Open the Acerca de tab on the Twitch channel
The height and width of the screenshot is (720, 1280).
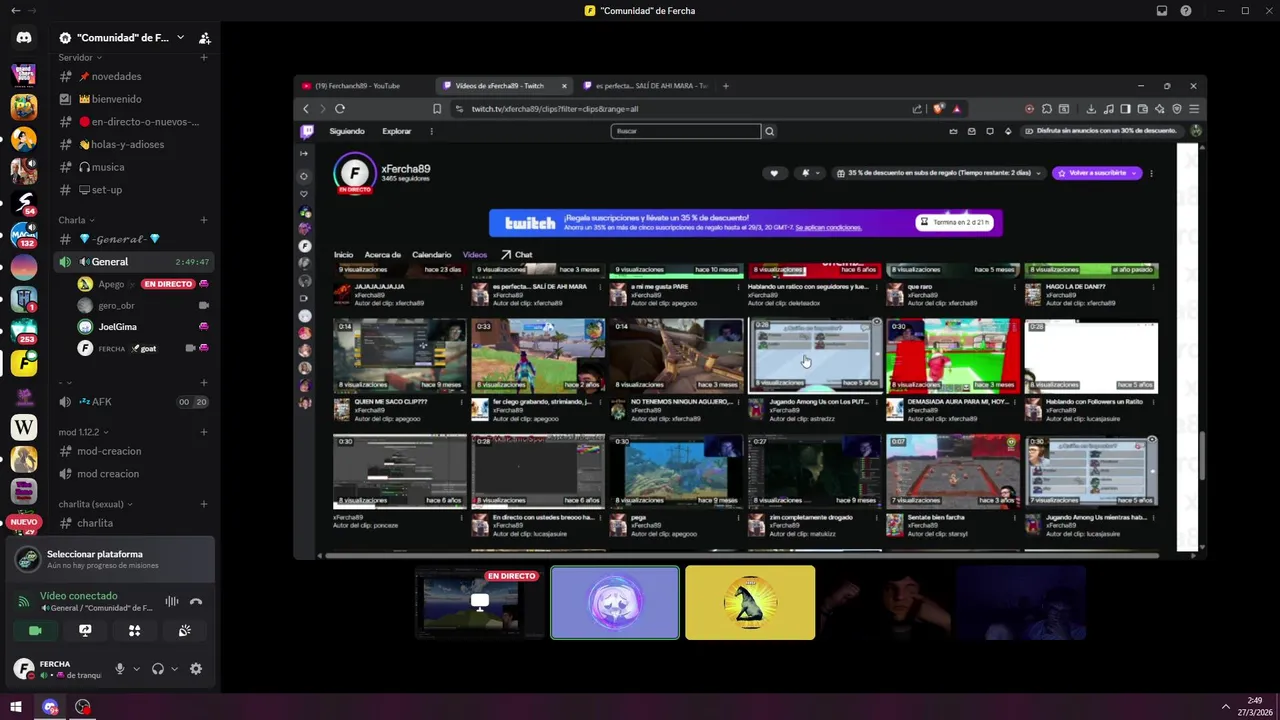click(383, 255)
